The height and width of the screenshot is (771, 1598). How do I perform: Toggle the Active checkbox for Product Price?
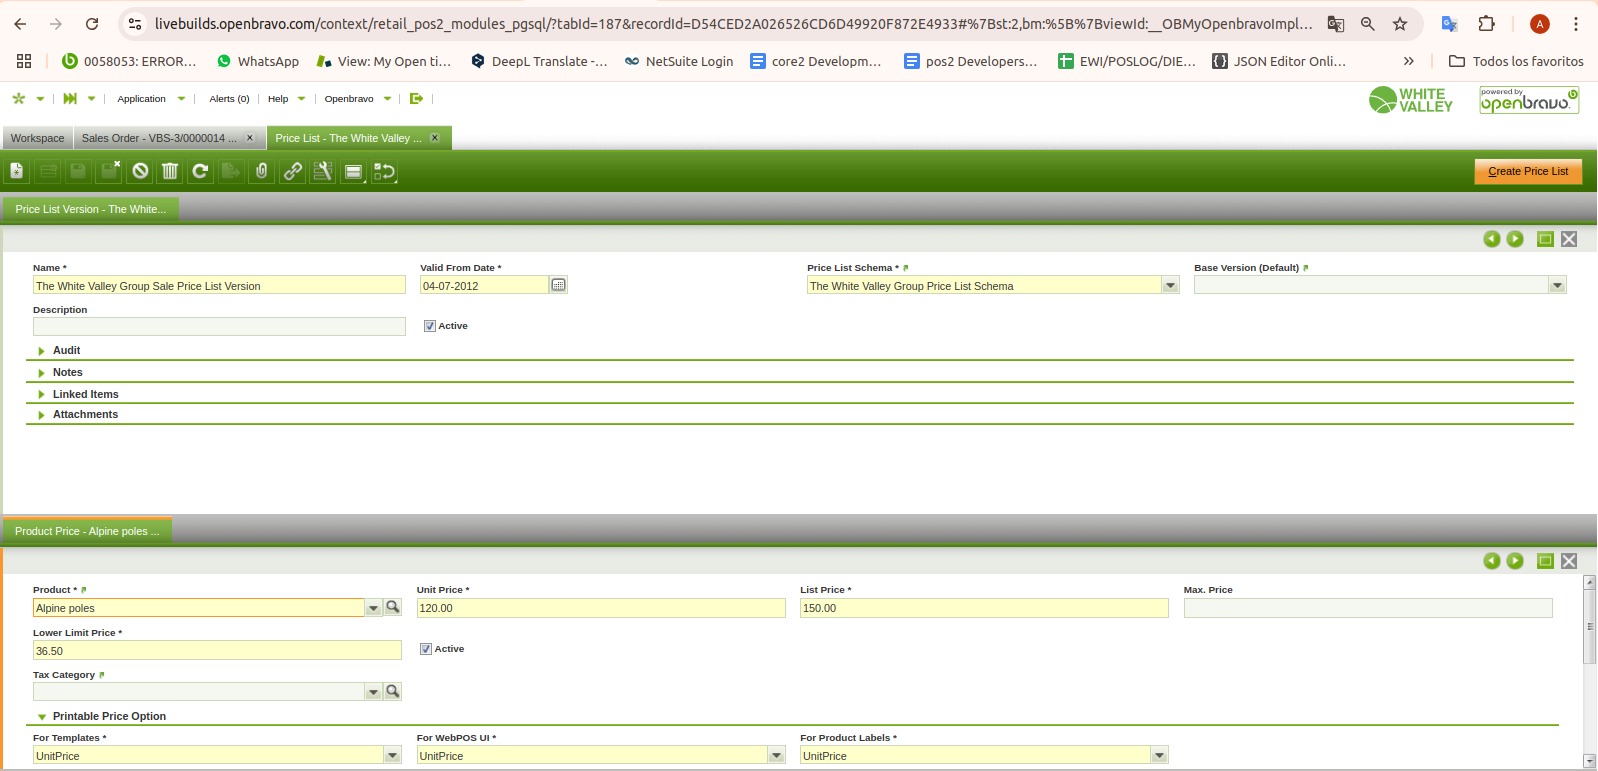pos(426,649)
